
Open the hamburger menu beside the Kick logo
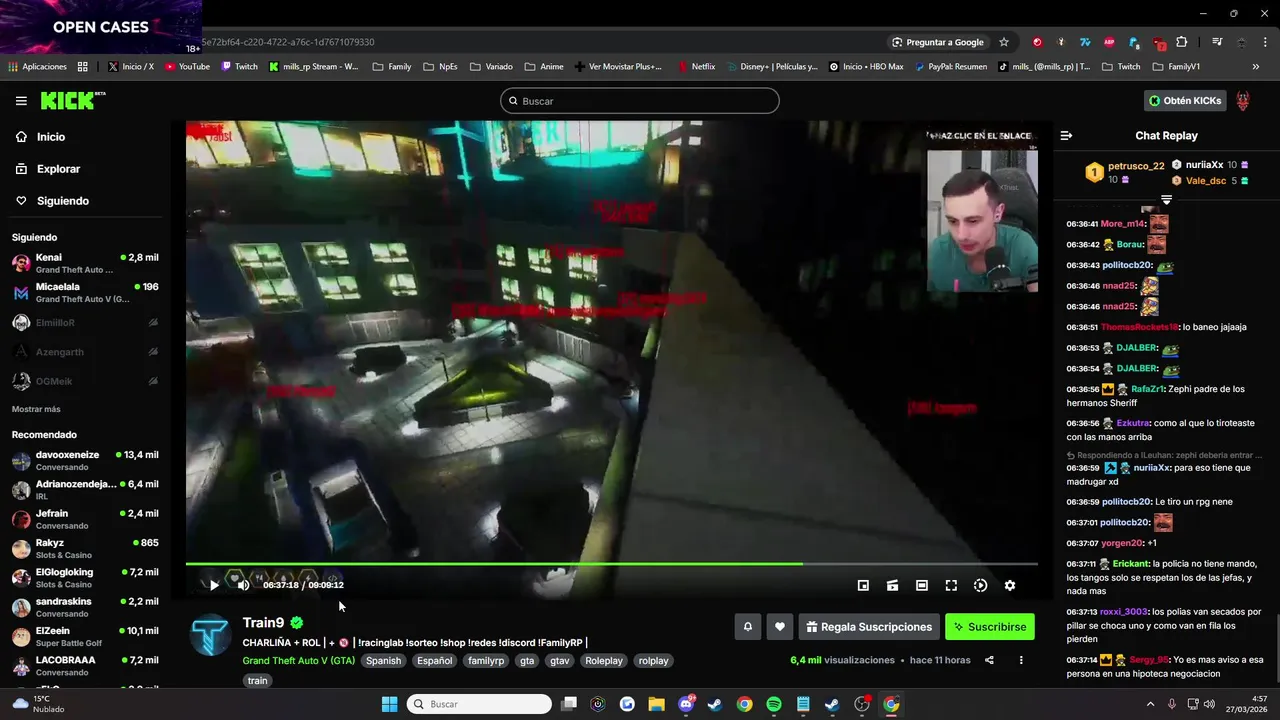point(21,101)
